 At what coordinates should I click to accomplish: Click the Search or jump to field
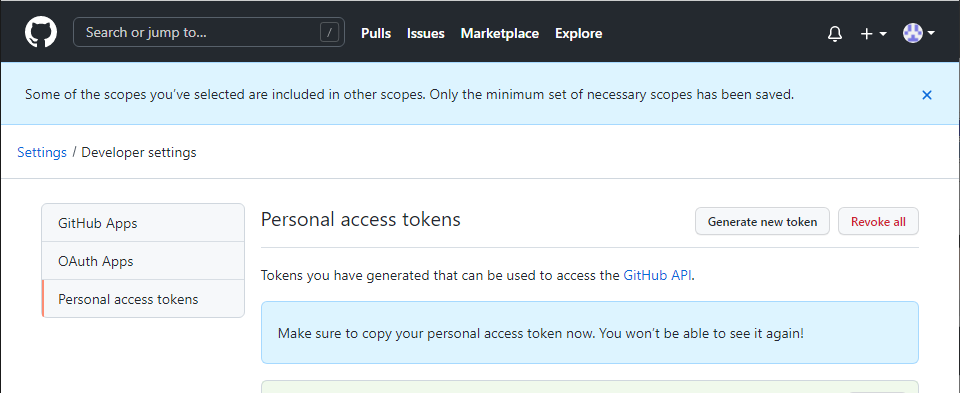[x=209, y=32]
